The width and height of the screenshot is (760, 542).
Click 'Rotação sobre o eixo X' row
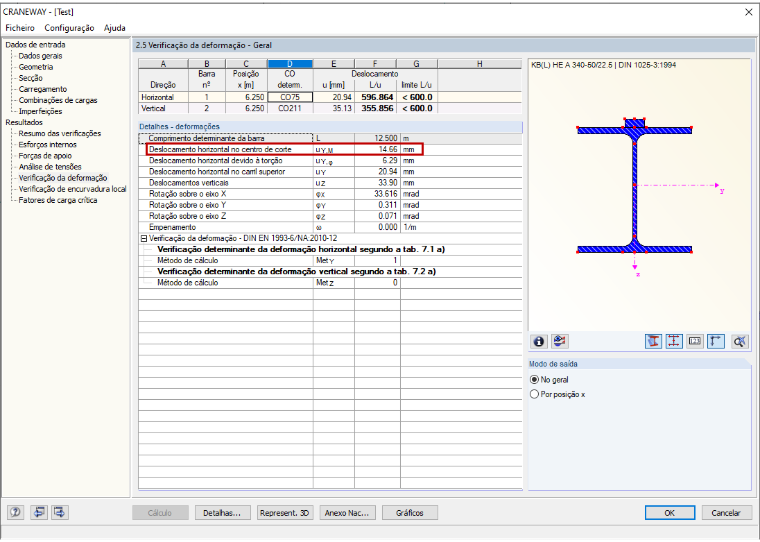(331, 194)
